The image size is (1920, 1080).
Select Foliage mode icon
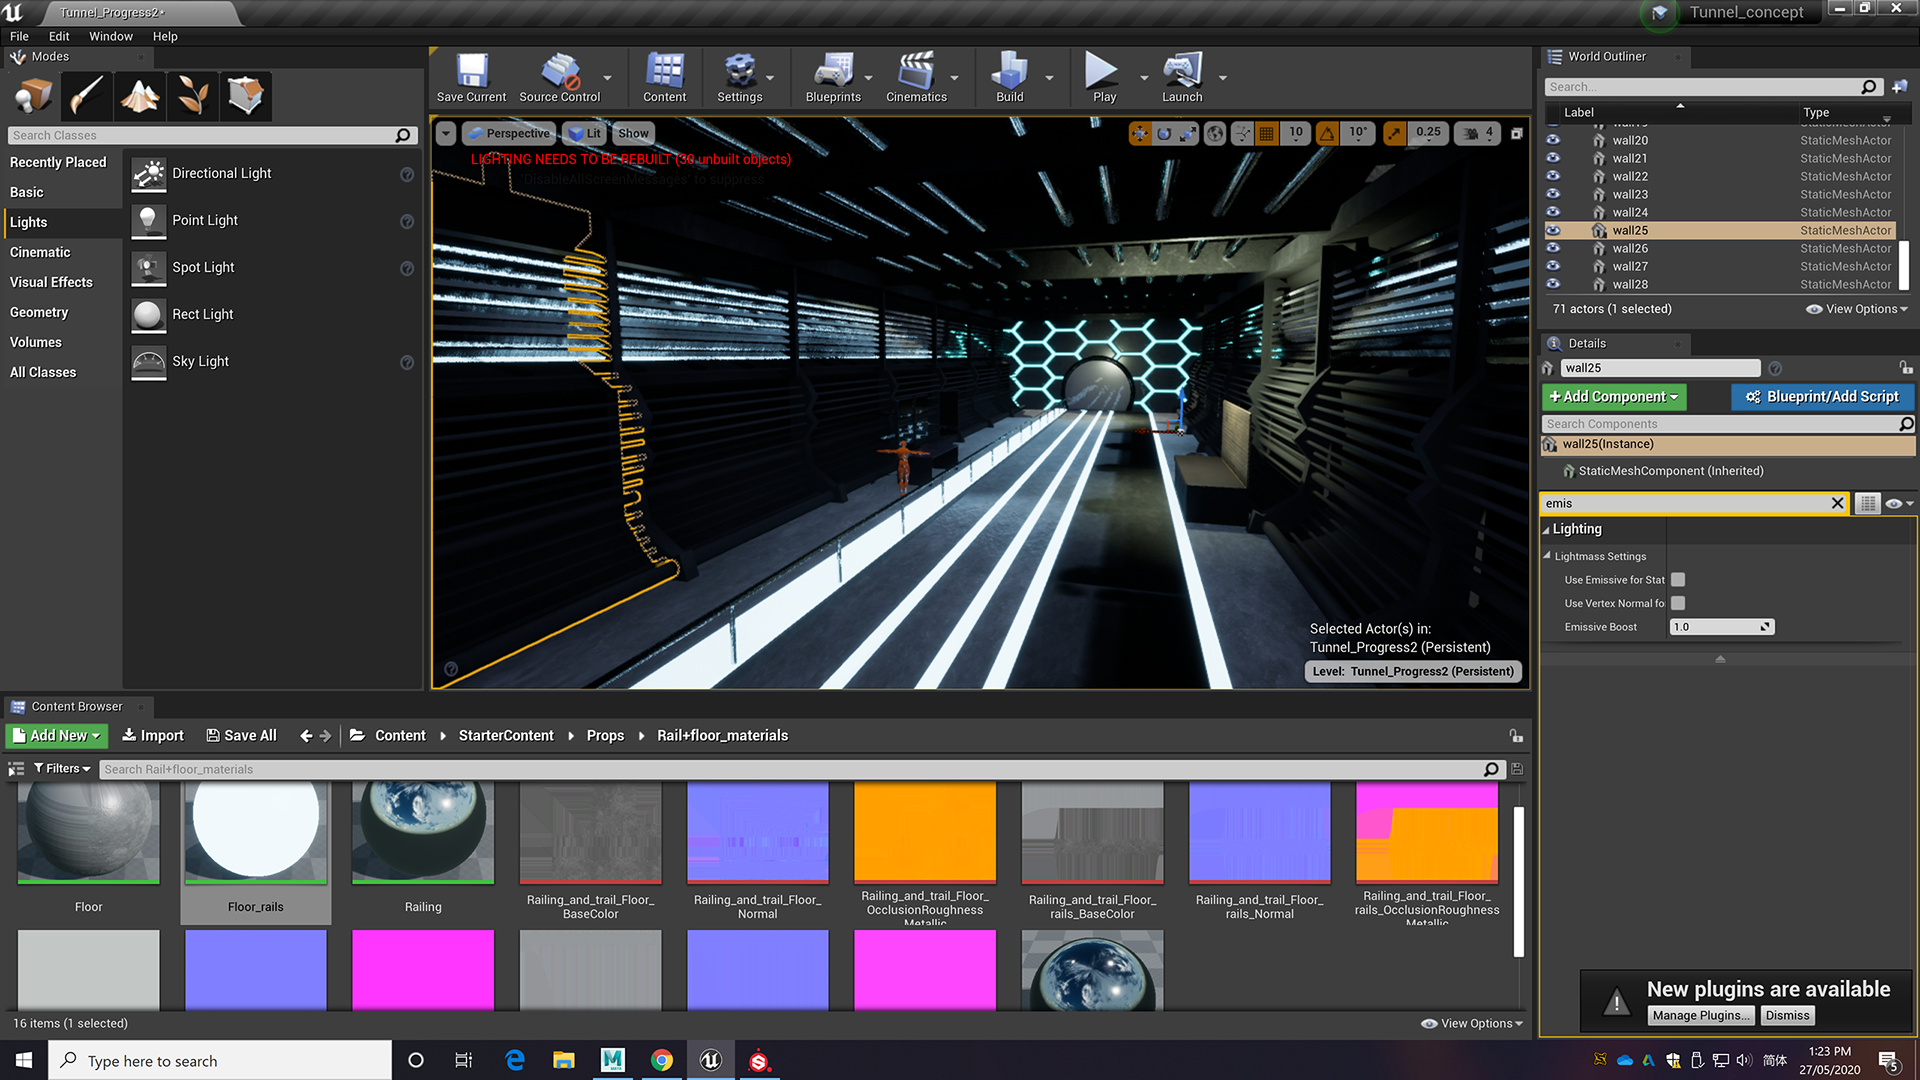192,96
